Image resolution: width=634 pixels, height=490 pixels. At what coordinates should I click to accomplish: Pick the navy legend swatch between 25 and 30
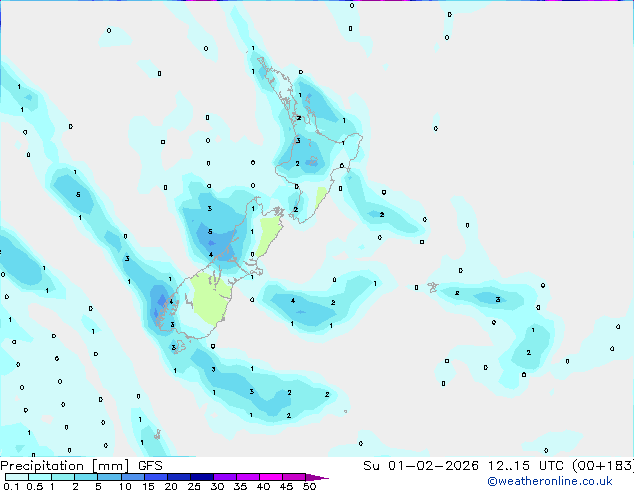pyautogui.click(x=202, y=477)
